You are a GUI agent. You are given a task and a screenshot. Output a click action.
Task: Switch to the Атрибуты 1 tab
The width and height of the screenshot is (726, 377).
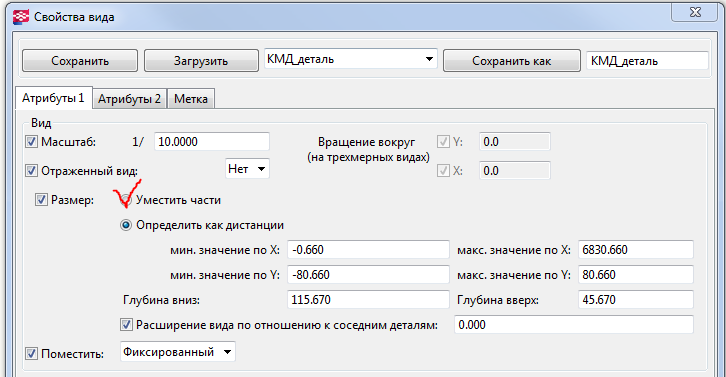coord(53,98)
